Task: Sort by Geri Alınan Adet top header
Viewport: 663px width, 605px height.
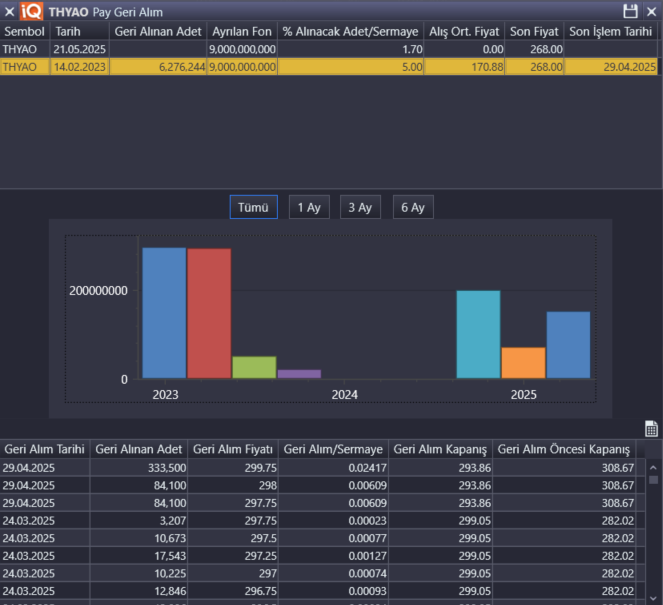Action: 158,31
